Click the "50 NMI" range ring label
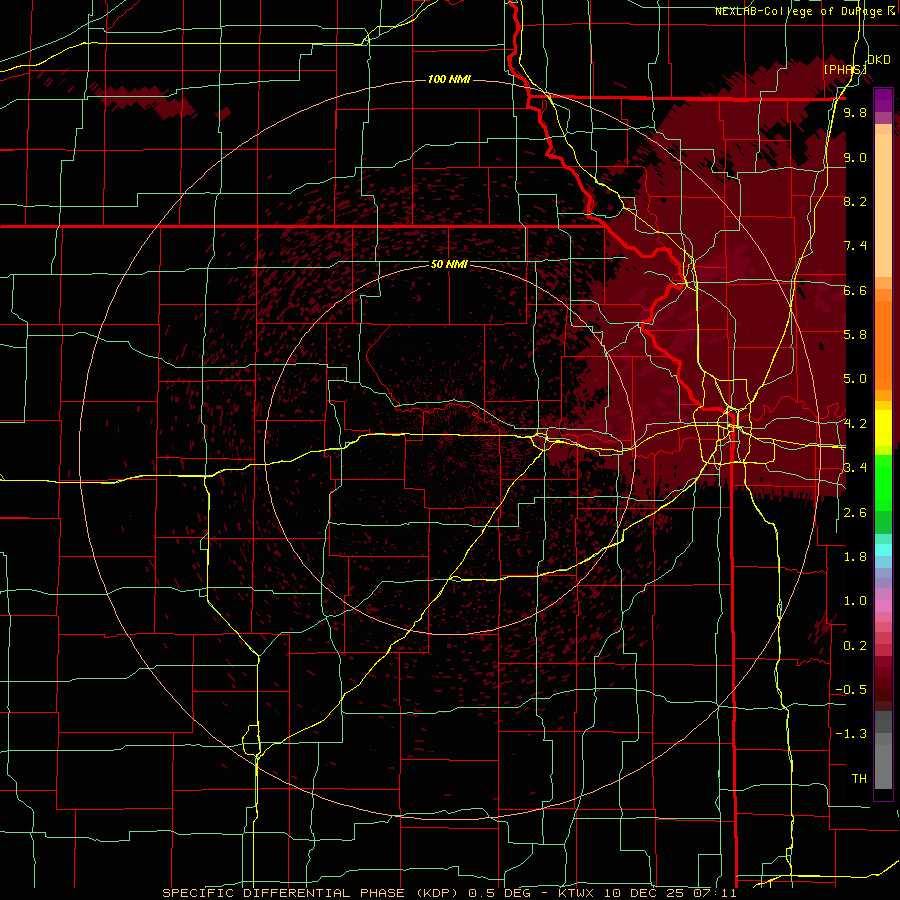900x900 pixels. point(449,264)
